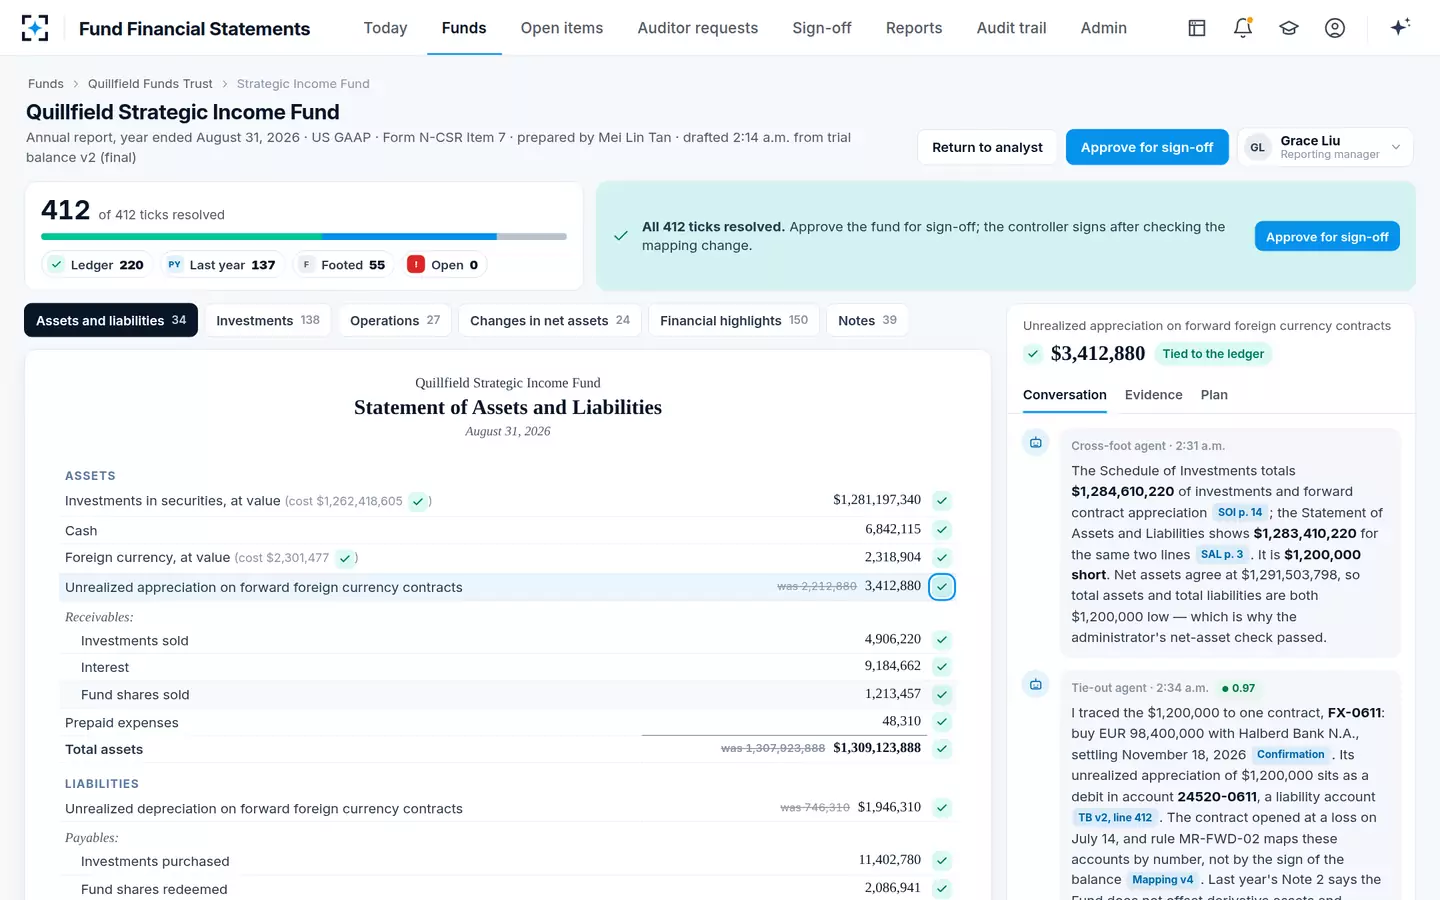Click the Tied to the ledger badge

coord(1213,354)
